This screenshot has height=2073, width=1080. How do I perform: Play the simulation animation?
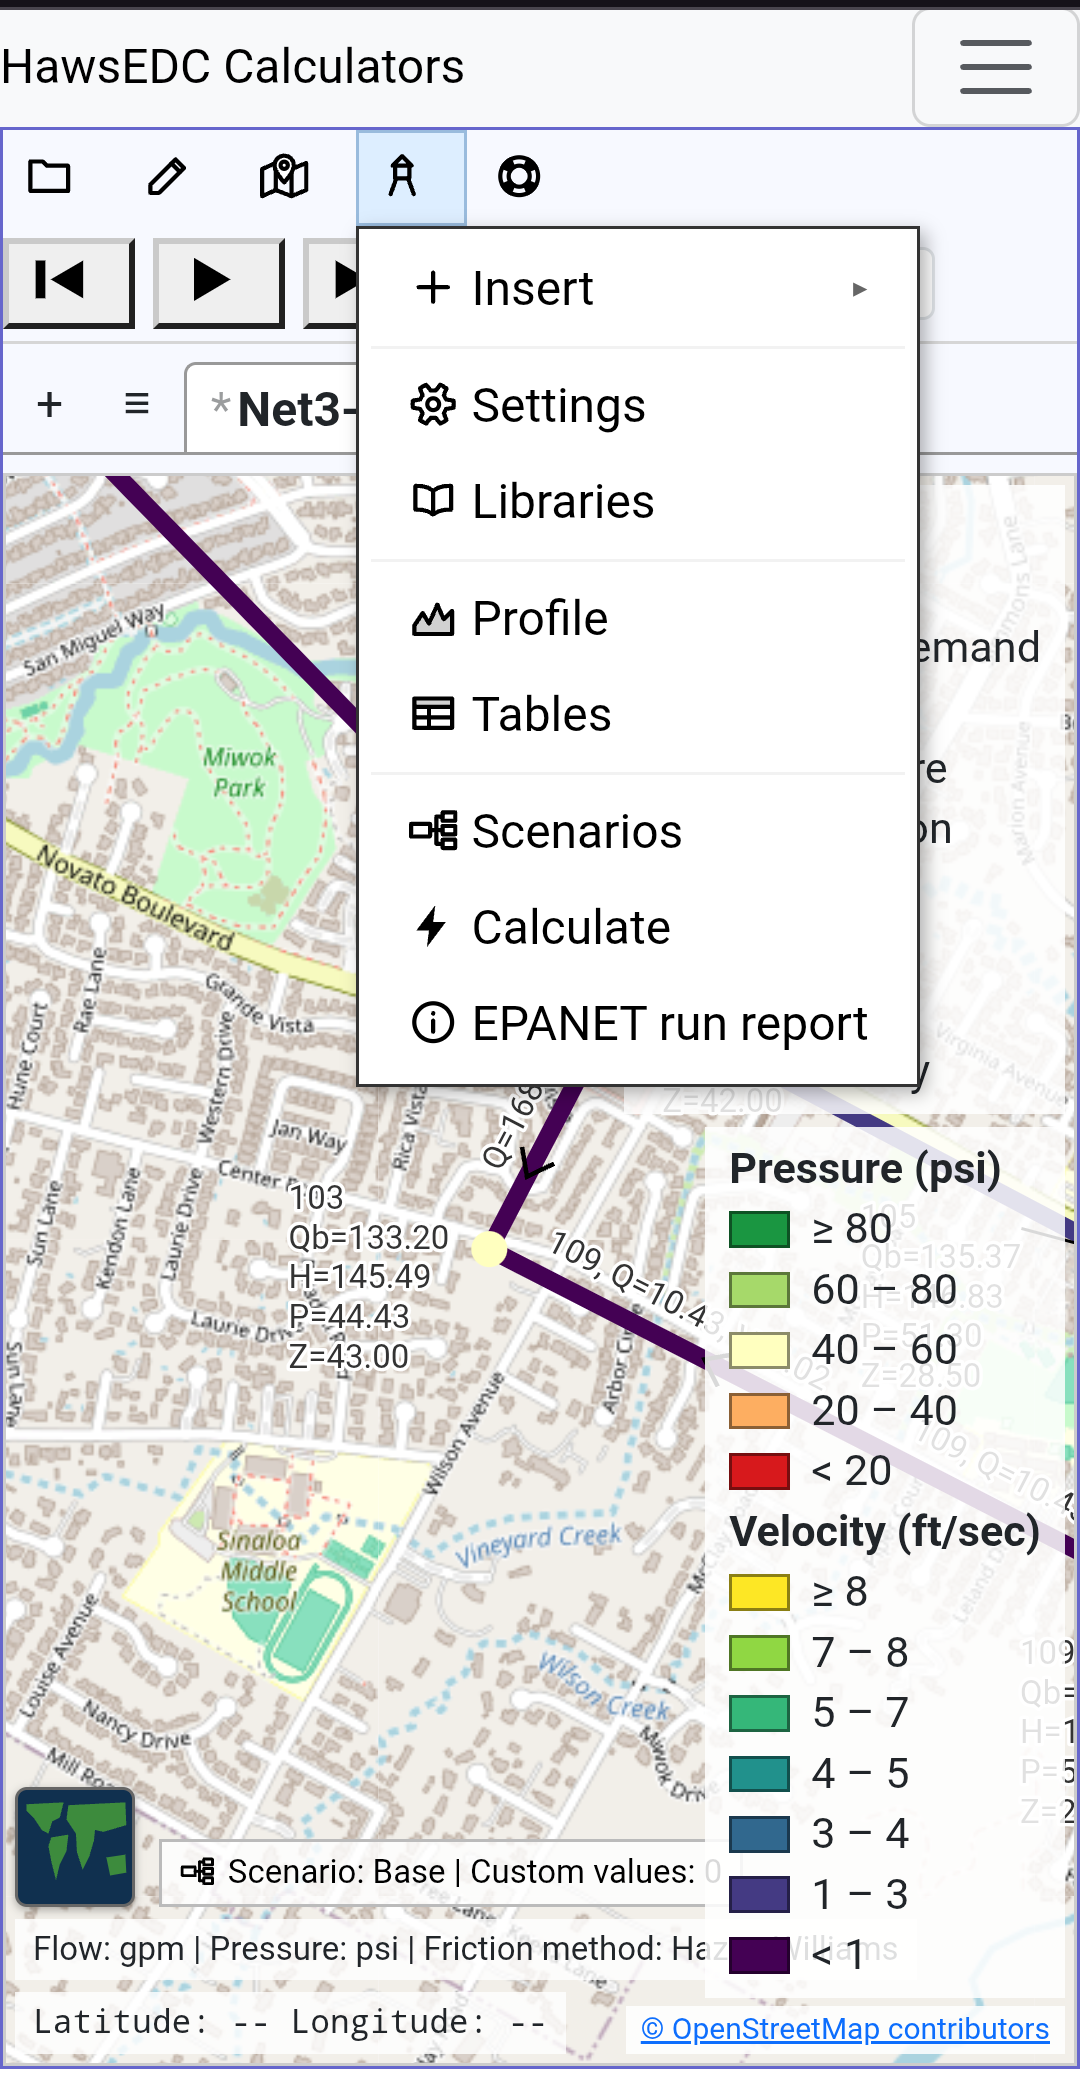218,281
